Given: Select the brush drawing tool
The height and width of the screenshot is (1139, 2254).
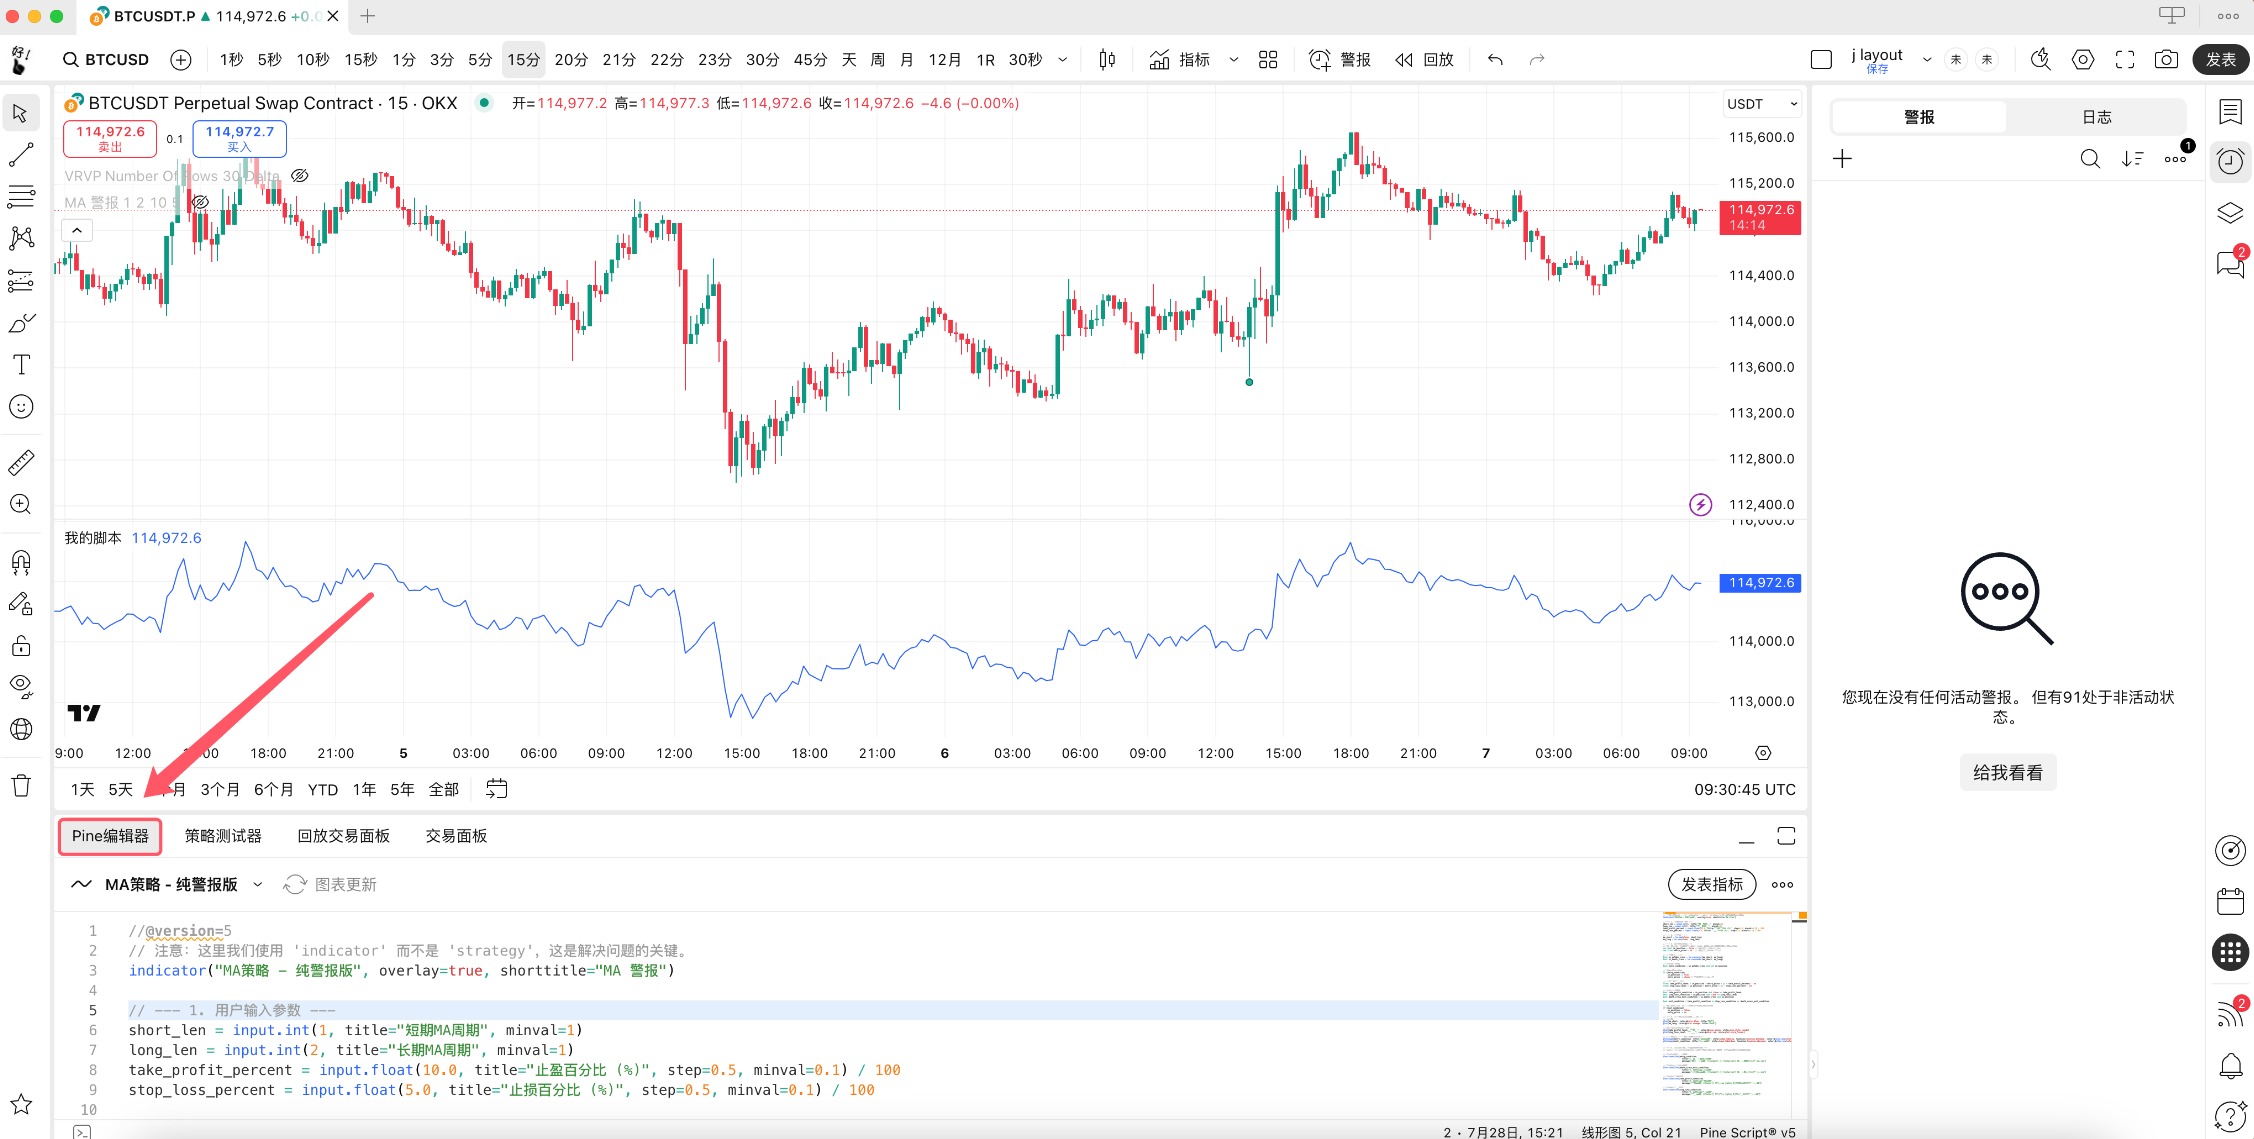Looking at the screenshot, I should pyautogui.click(x=21, y=323).
